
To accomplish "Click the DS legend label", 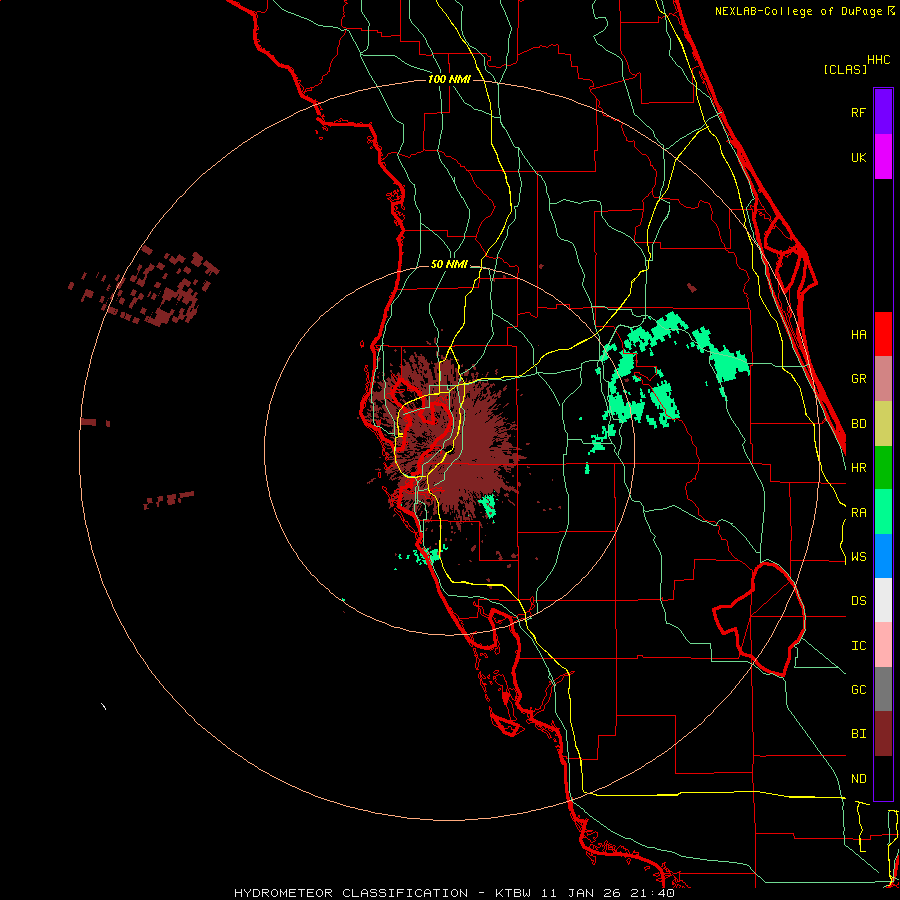I will point(858,601).
